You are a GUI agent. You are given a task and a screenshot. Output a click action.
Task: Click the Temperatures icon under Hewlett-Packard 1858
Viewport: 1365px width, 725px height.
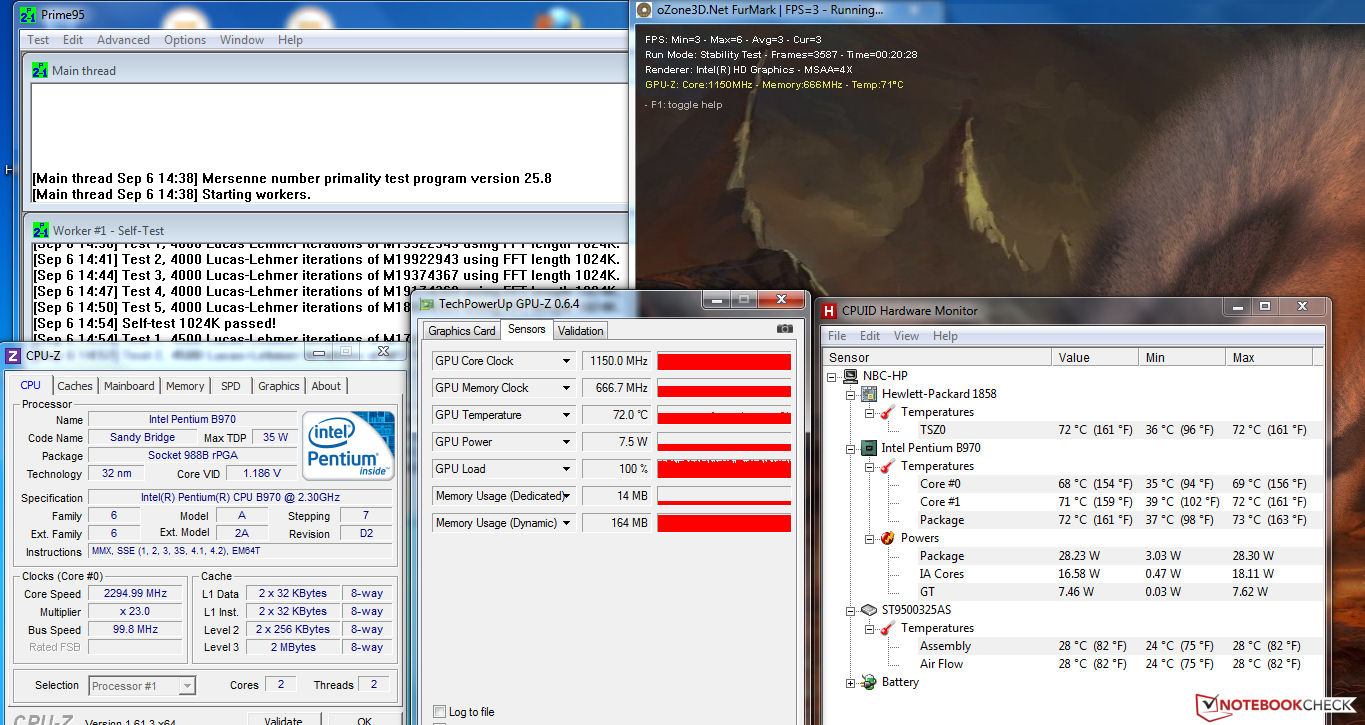pyautogui.click(x=887, y=412)
